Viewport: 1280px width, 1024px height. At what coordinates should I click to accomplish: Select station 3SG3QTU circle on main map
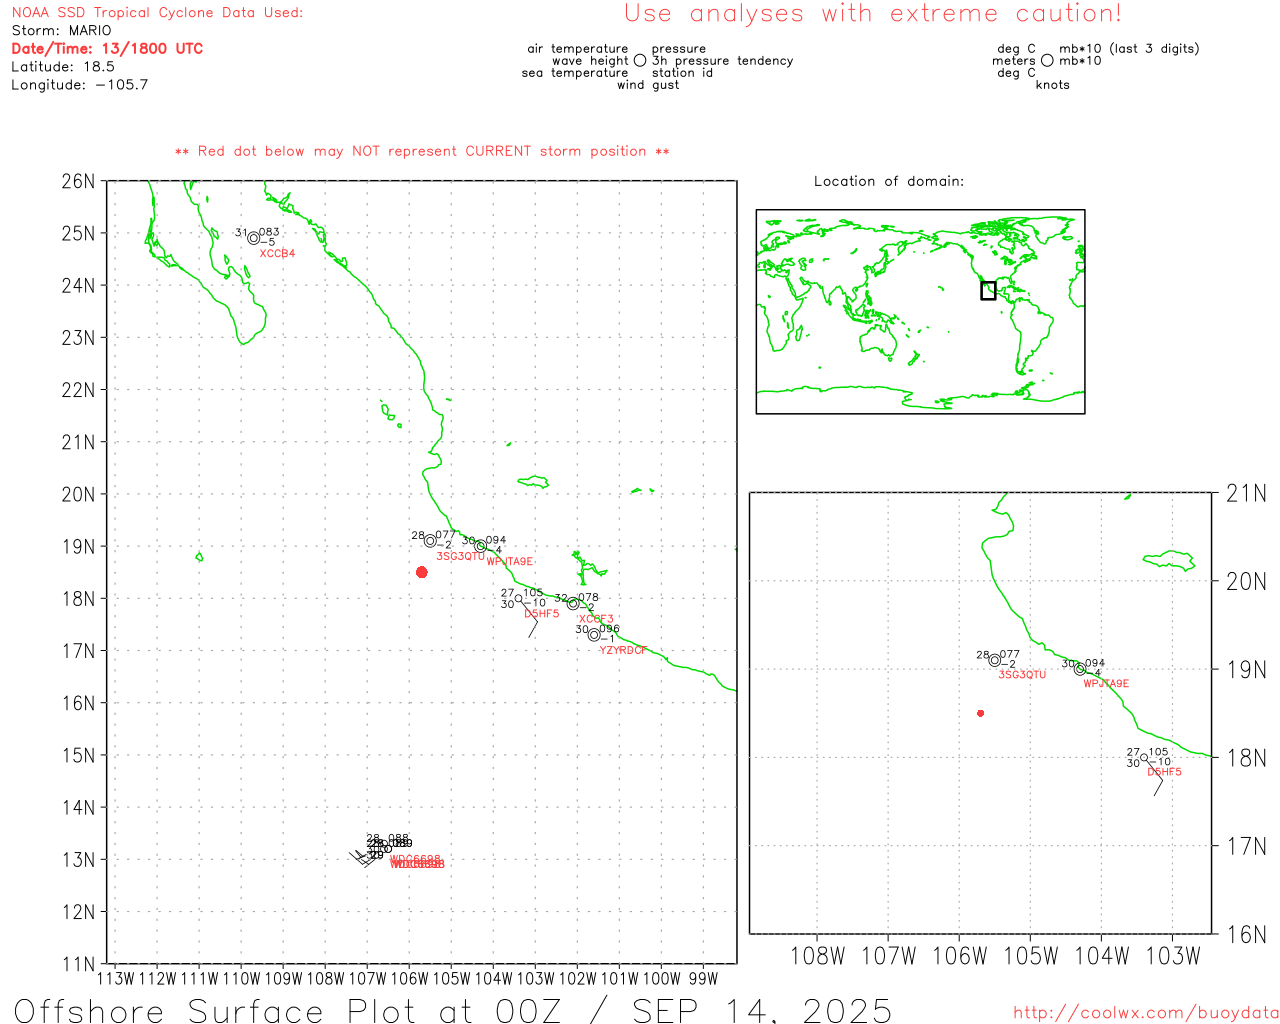[x=430, y=541]
